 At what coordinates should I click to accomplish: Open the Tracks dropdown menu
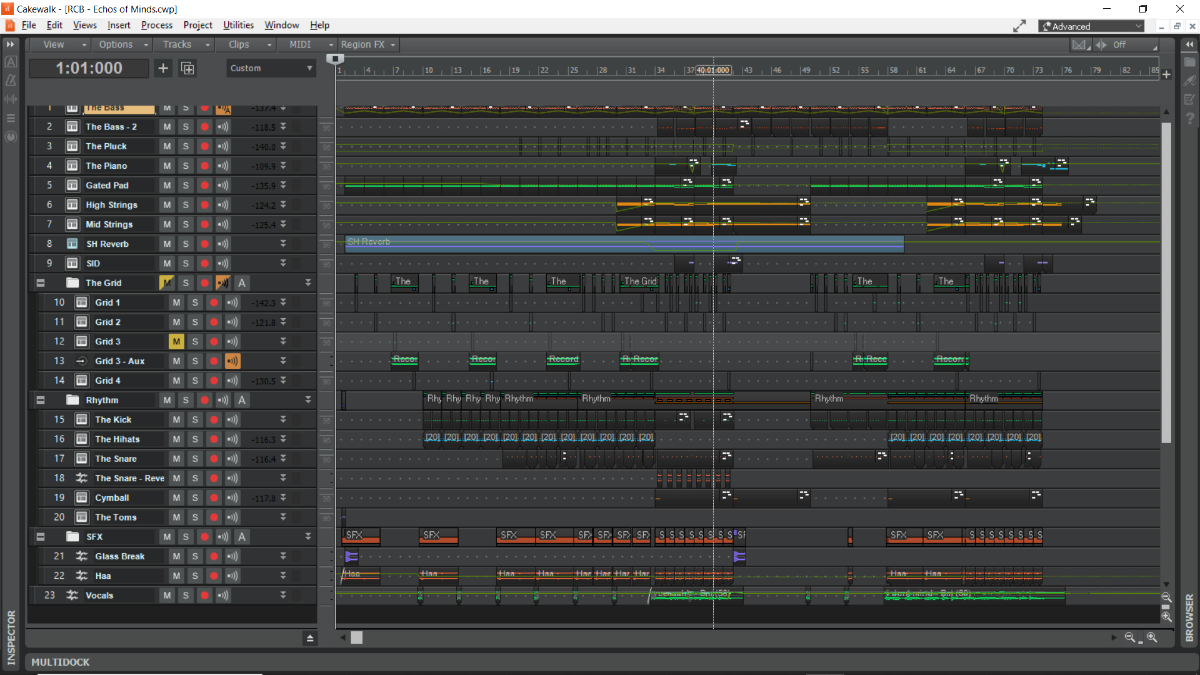tap(184, 45)
